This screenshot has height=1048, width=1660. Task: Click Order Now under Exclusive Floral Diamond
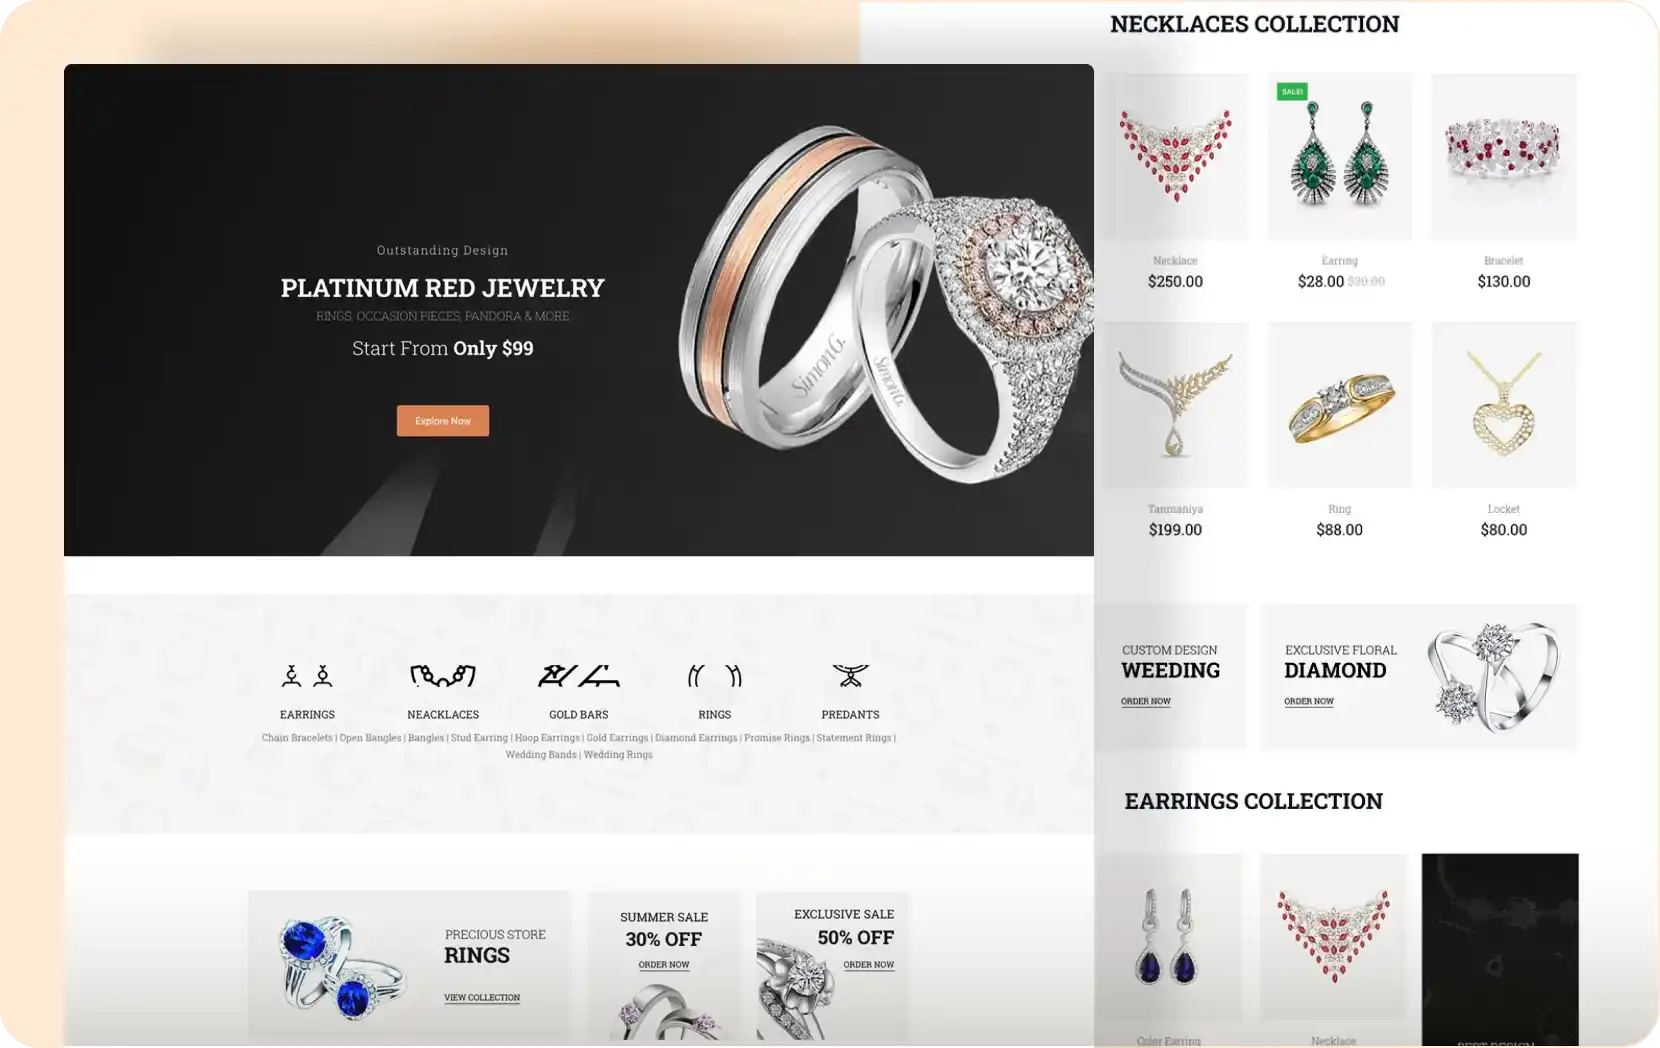click(x=1309, y=701)
